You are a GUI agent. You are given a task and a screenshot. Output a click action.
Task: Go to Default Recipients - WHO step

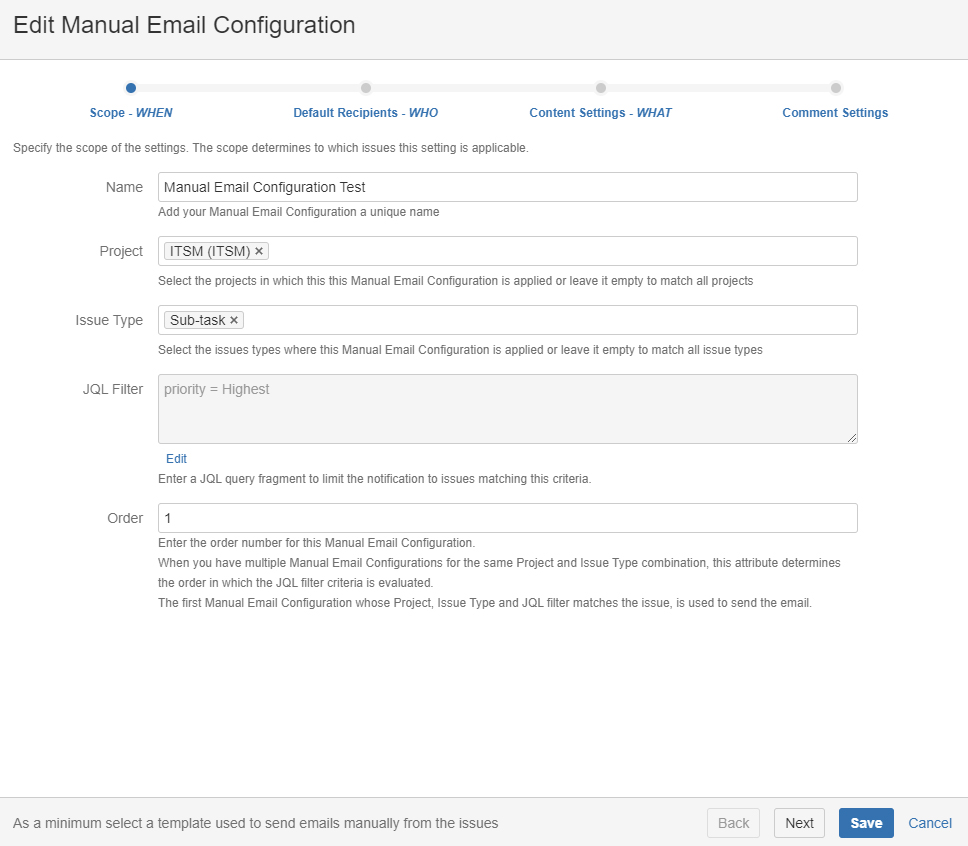365,113
